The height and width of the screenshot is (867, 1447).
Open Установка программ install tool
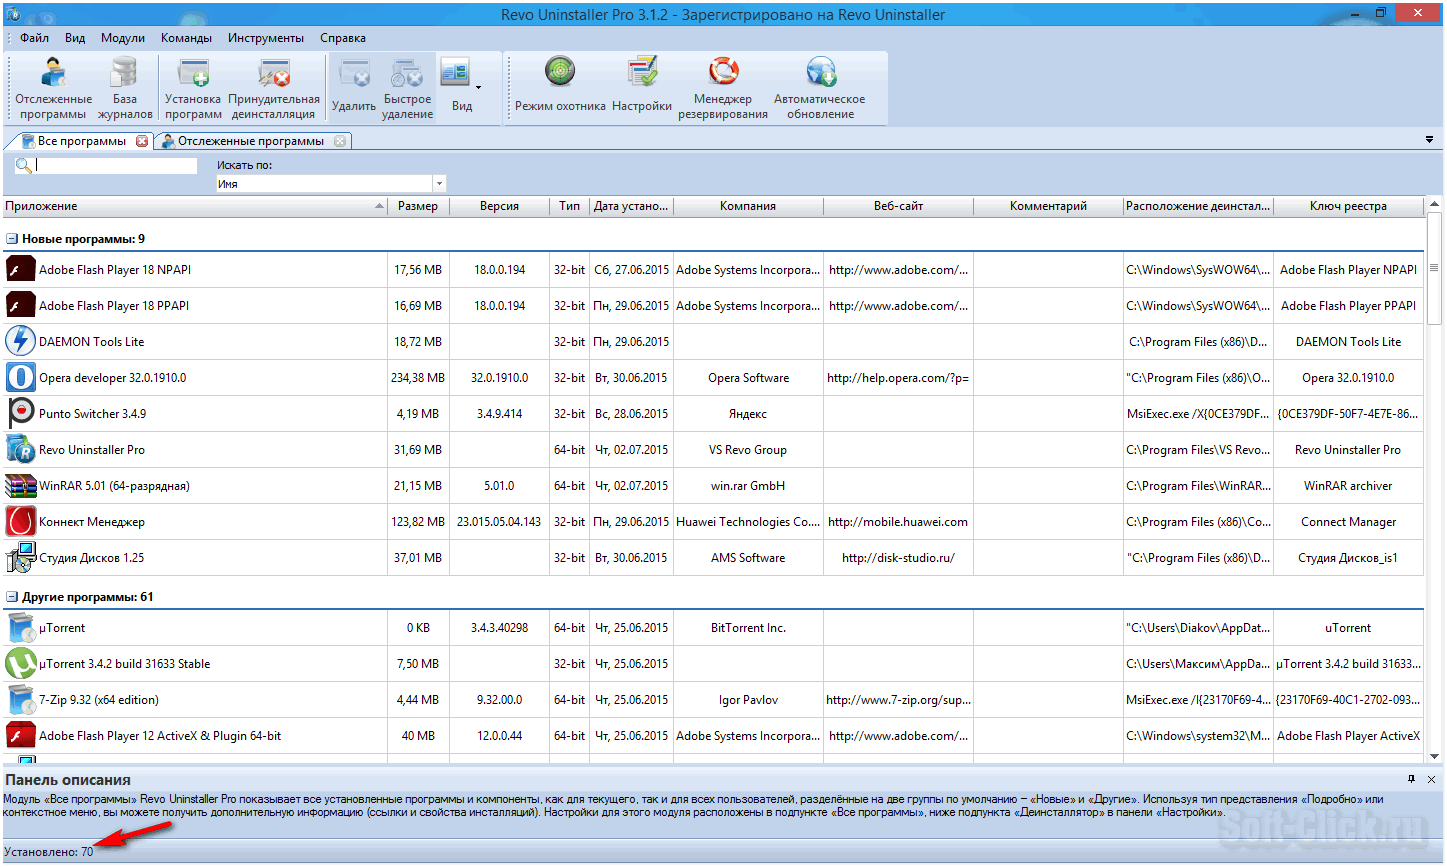click(x=193, y=87)
